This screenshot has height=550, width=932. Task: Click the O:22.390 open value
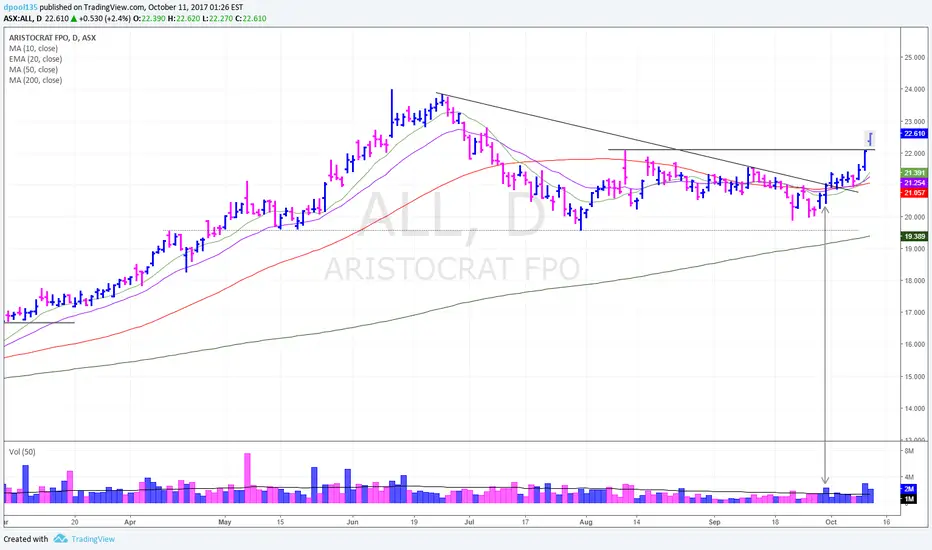coord(149,18)
